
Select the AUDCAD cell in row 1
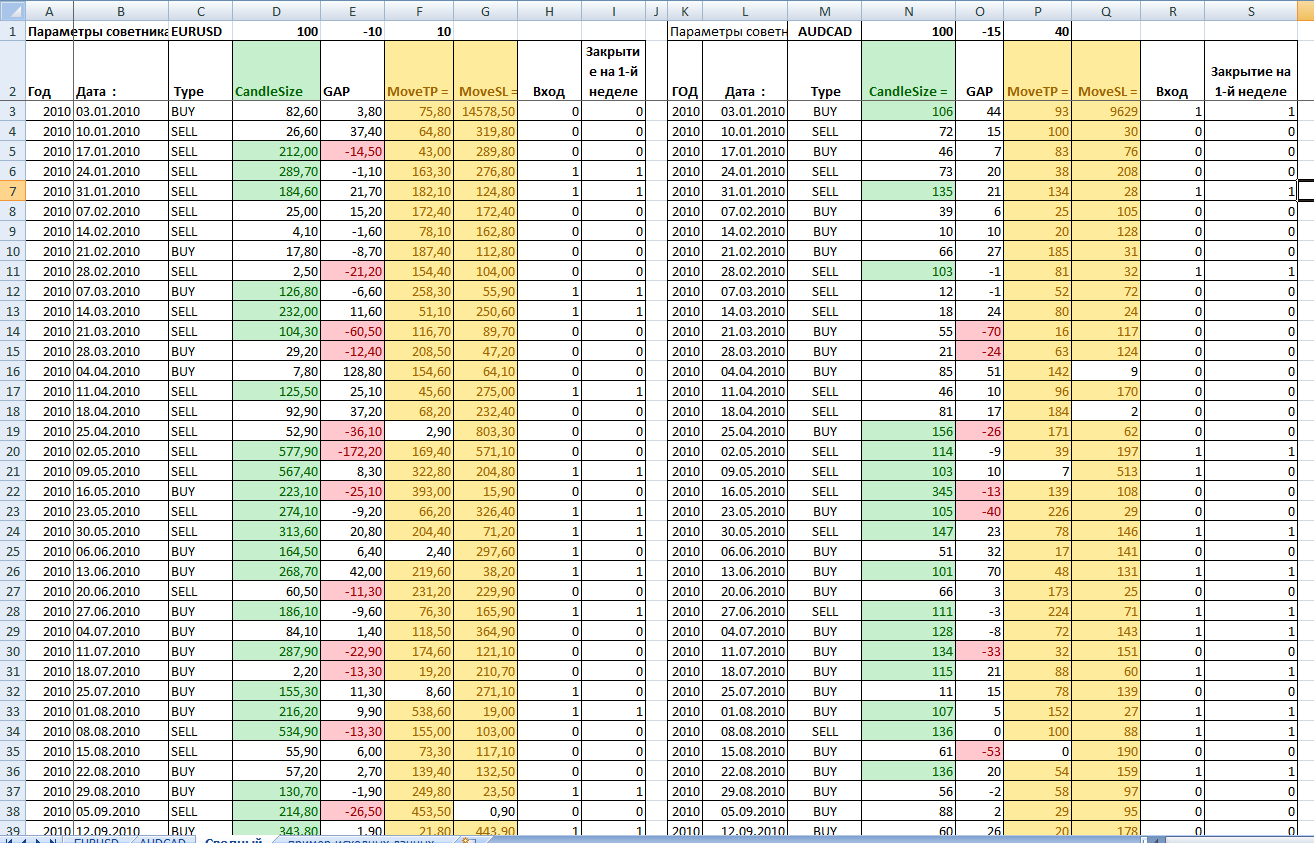coord(824,31)
